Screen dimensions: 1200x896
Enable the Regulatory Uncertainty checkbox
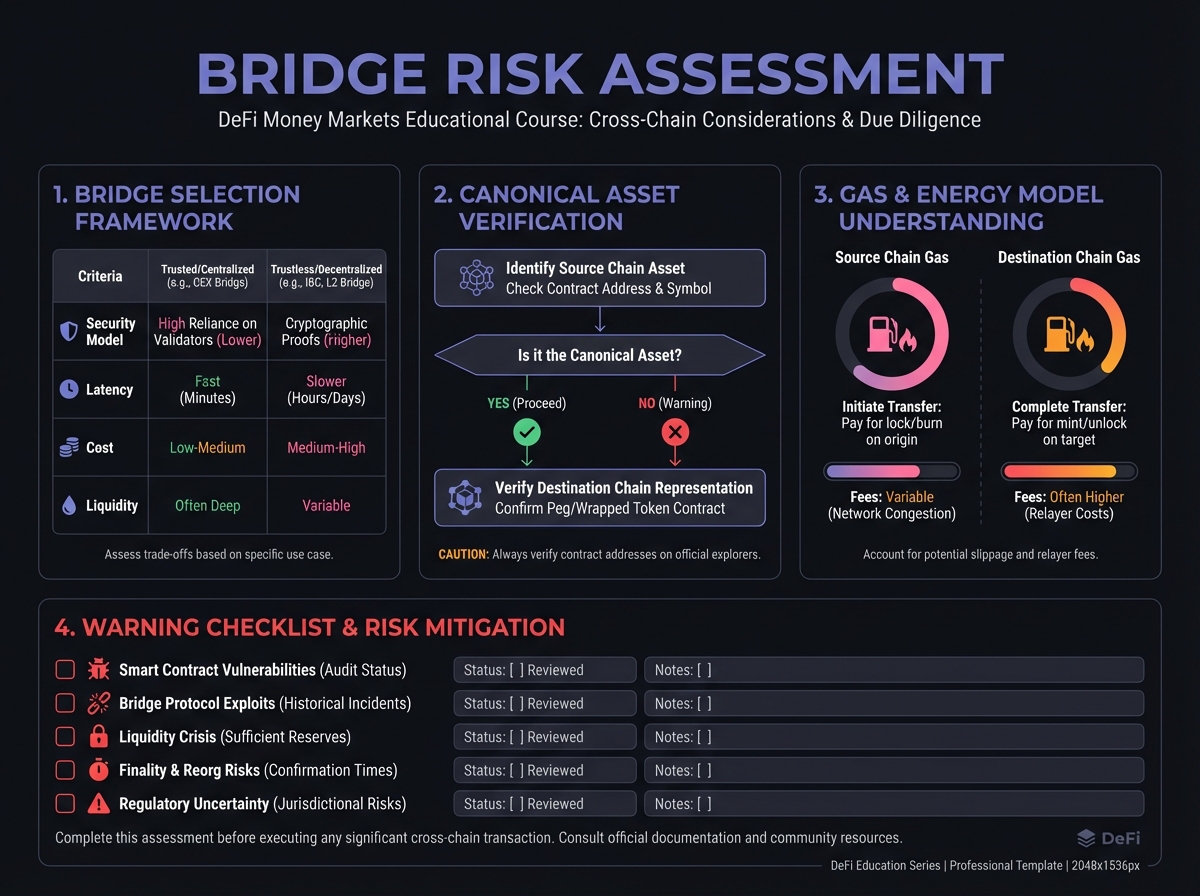[x=65, y=804]
